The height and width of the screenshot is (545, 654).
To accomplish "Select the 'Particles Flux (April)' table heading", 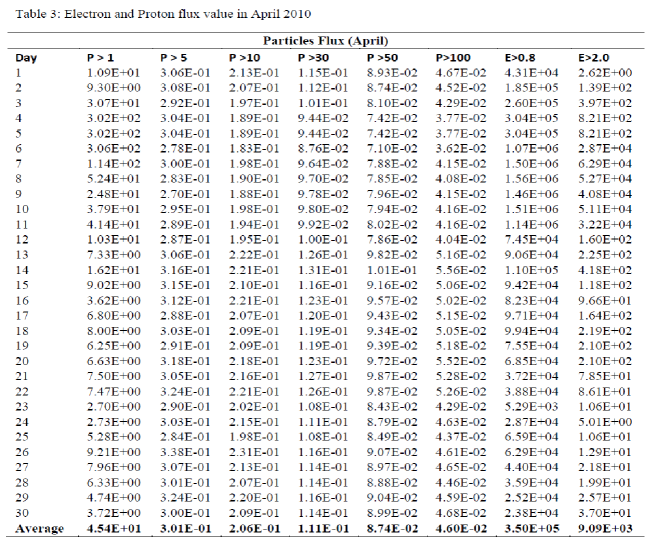I will tap(325, 41).
